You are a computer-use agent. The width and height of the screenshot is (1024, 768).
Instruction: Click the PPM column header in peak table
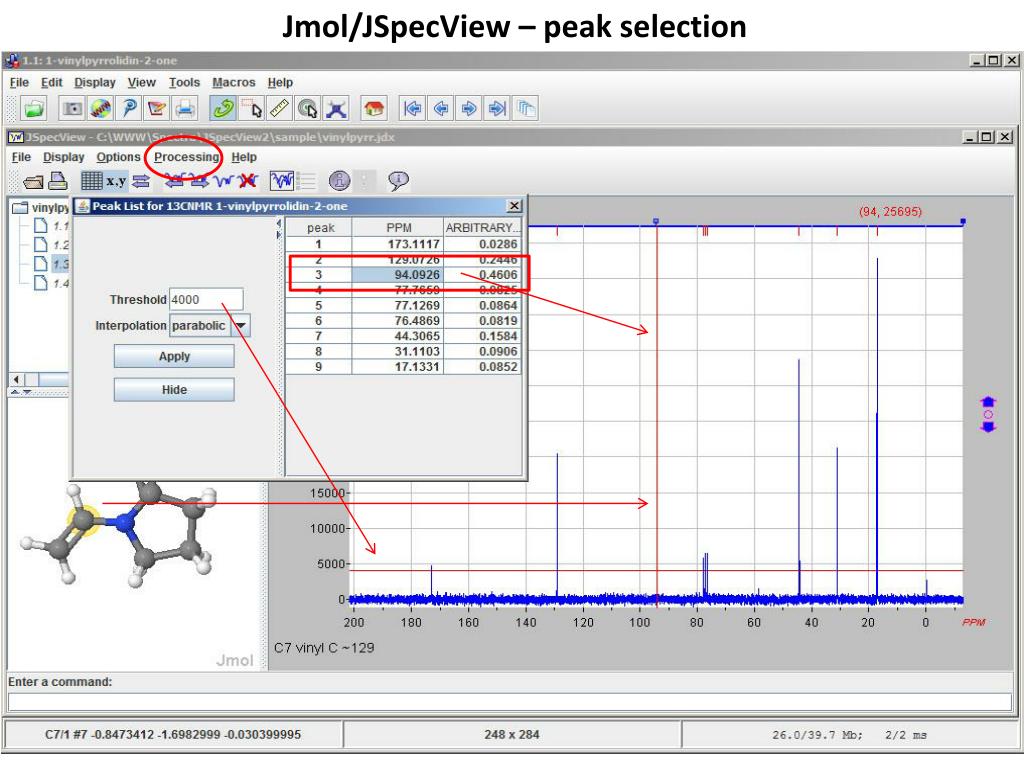398,227
